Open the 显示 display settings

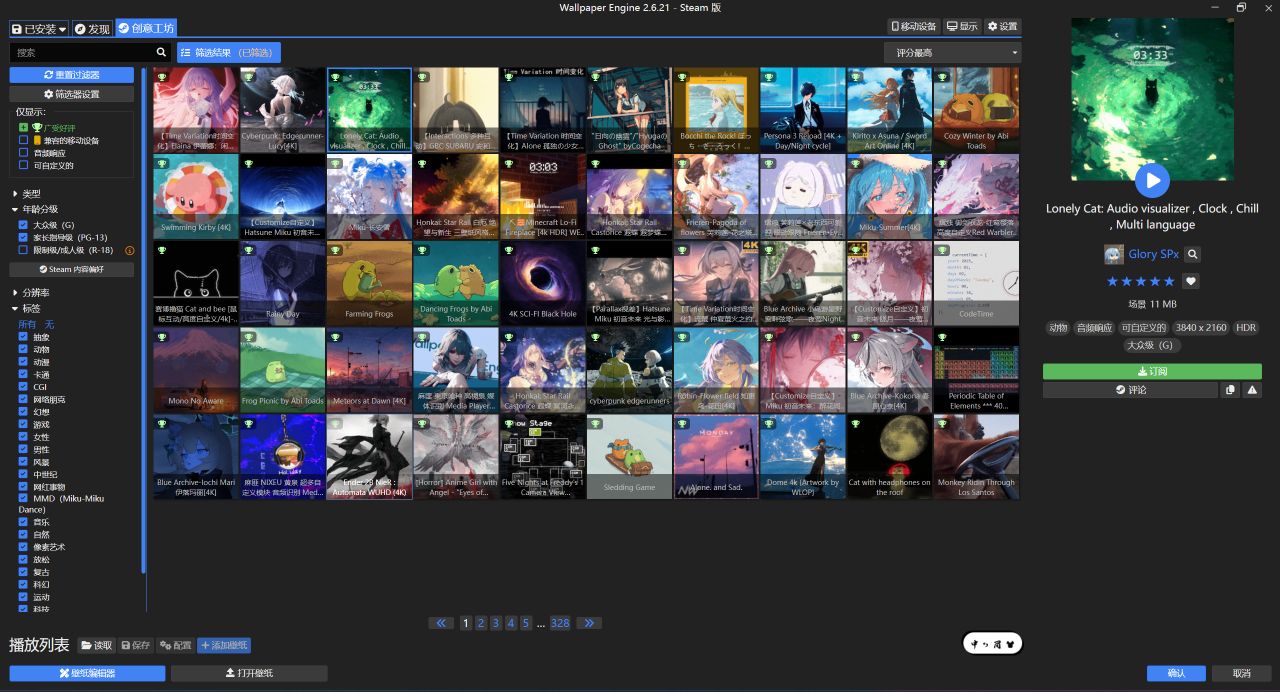(x=962, y=26)
